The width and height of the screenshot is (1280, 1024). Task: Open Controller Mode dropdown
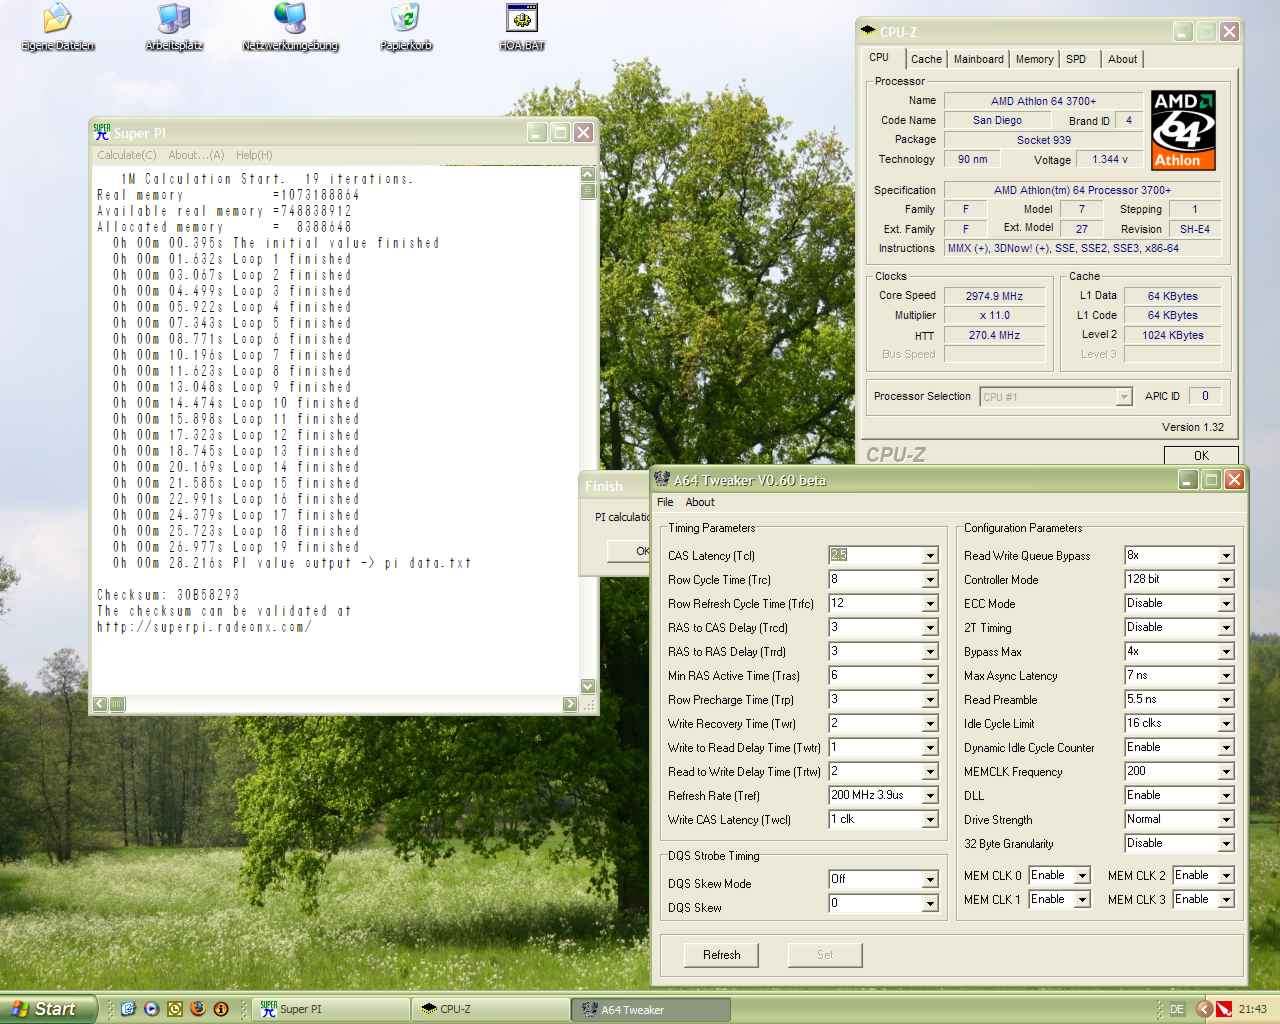pos(1226,580)
